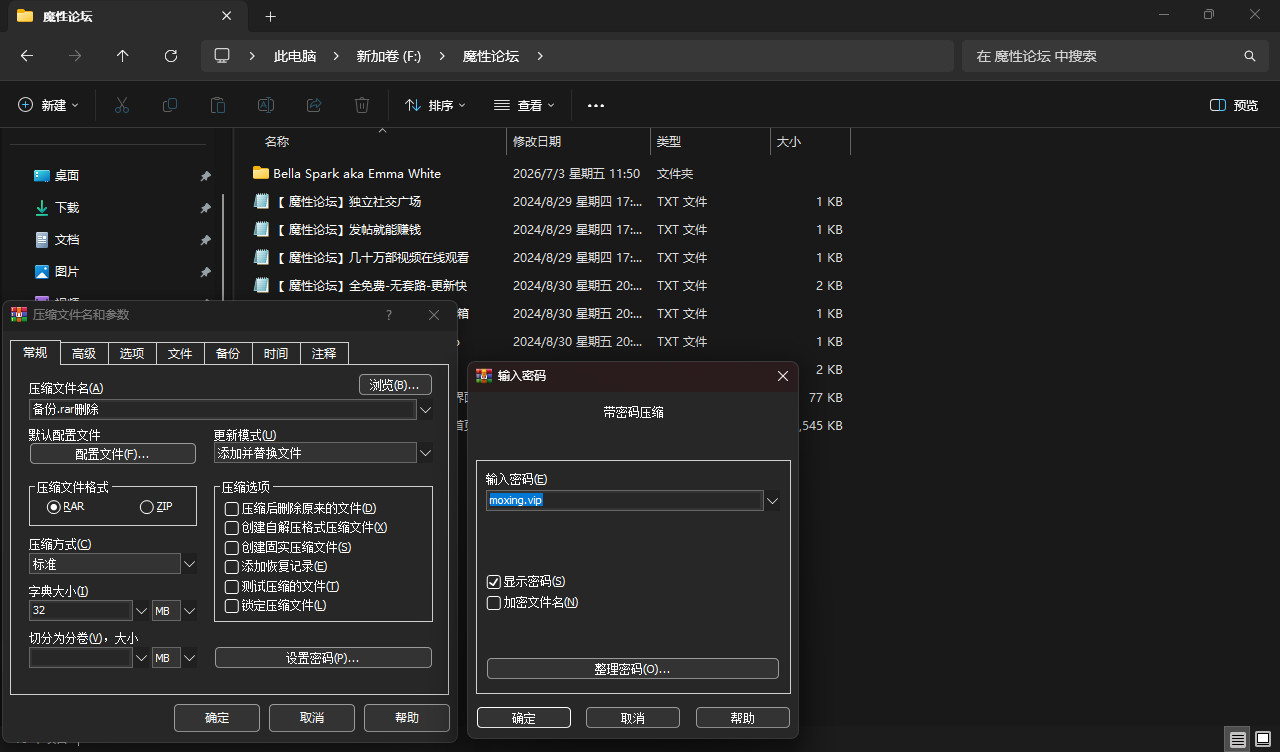Click the Paste clipboard icon

coord(218,105)
